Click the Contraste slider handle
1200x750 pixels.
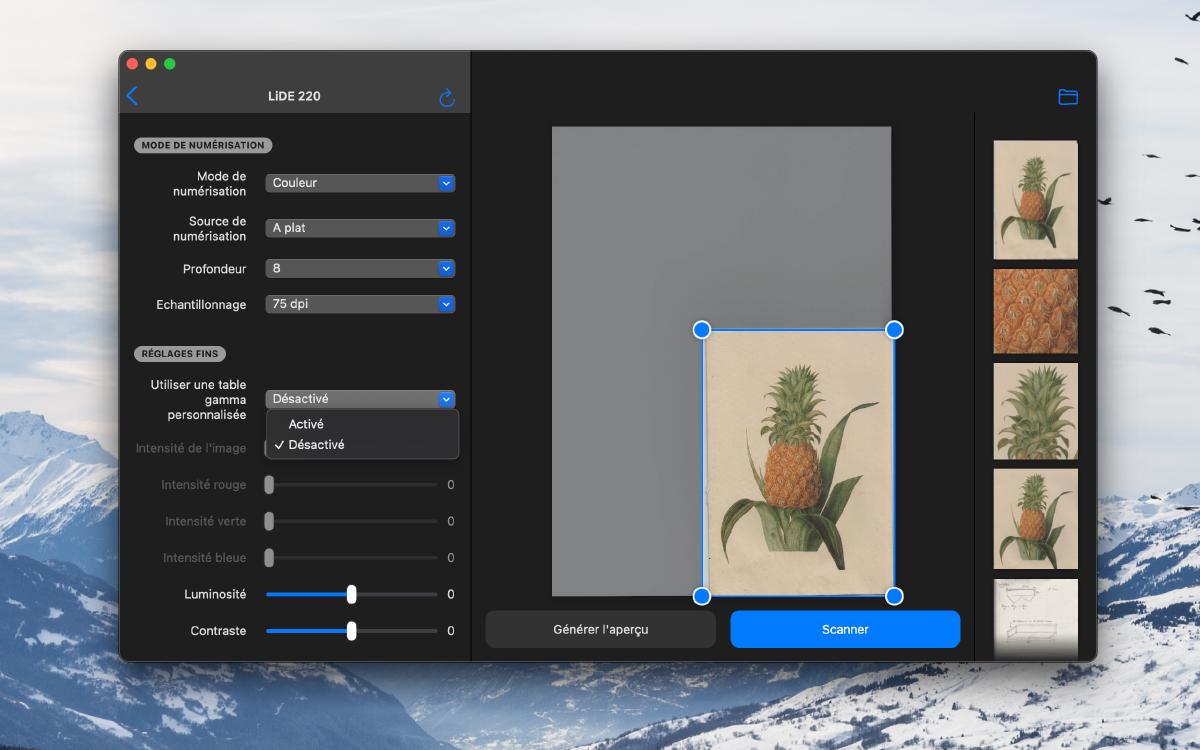(351, 631)
